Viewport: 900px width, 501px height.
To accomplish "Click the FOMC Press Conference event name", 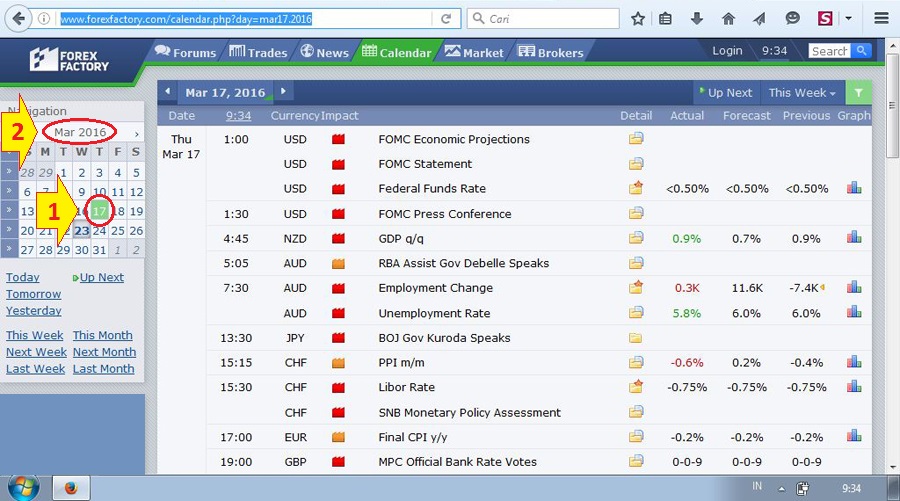I will pos(445,213).
